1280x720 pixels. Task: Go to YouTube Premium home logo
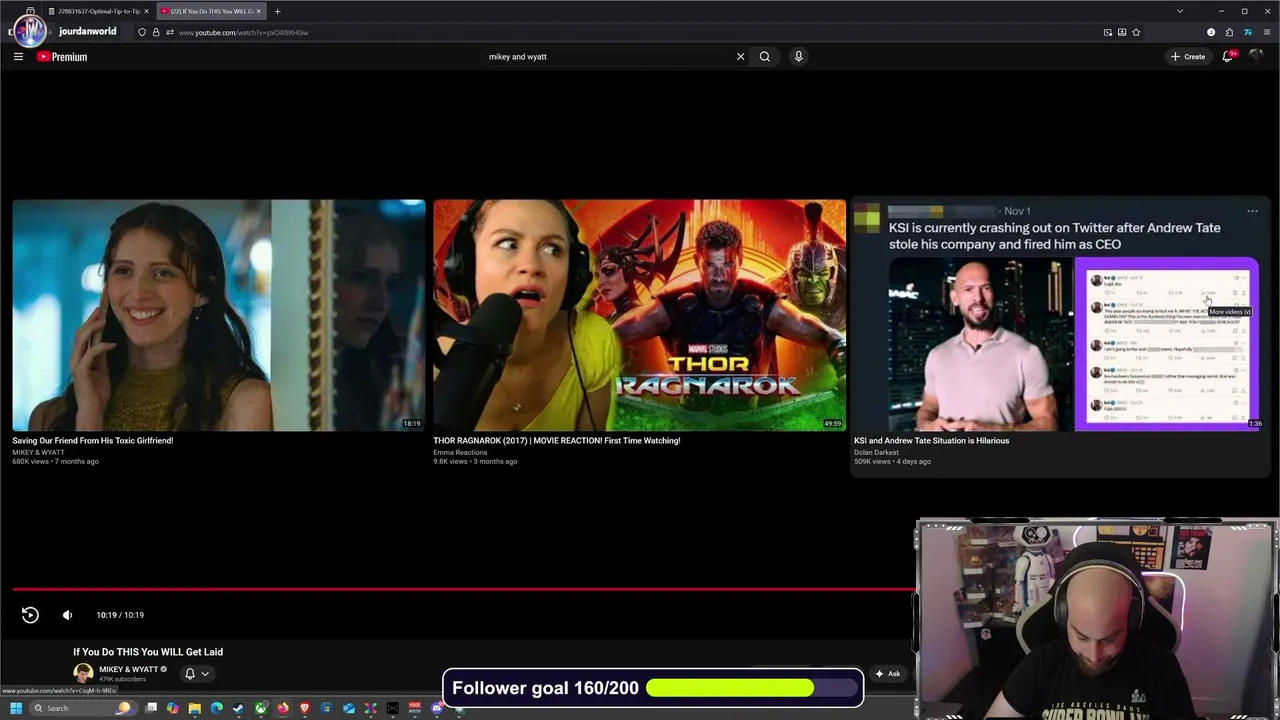(62, 57)
